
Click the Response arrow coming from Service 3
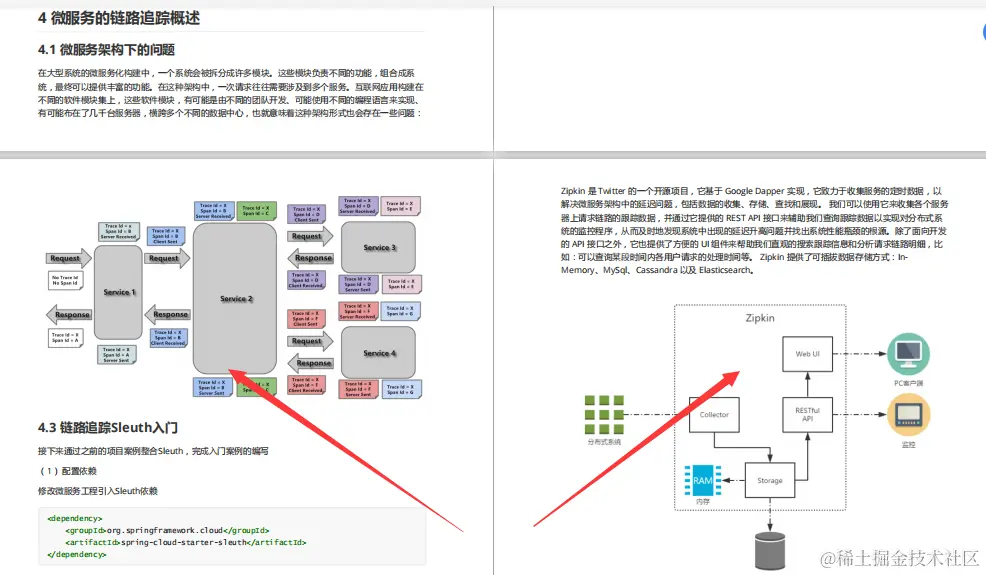click(310, 258)
